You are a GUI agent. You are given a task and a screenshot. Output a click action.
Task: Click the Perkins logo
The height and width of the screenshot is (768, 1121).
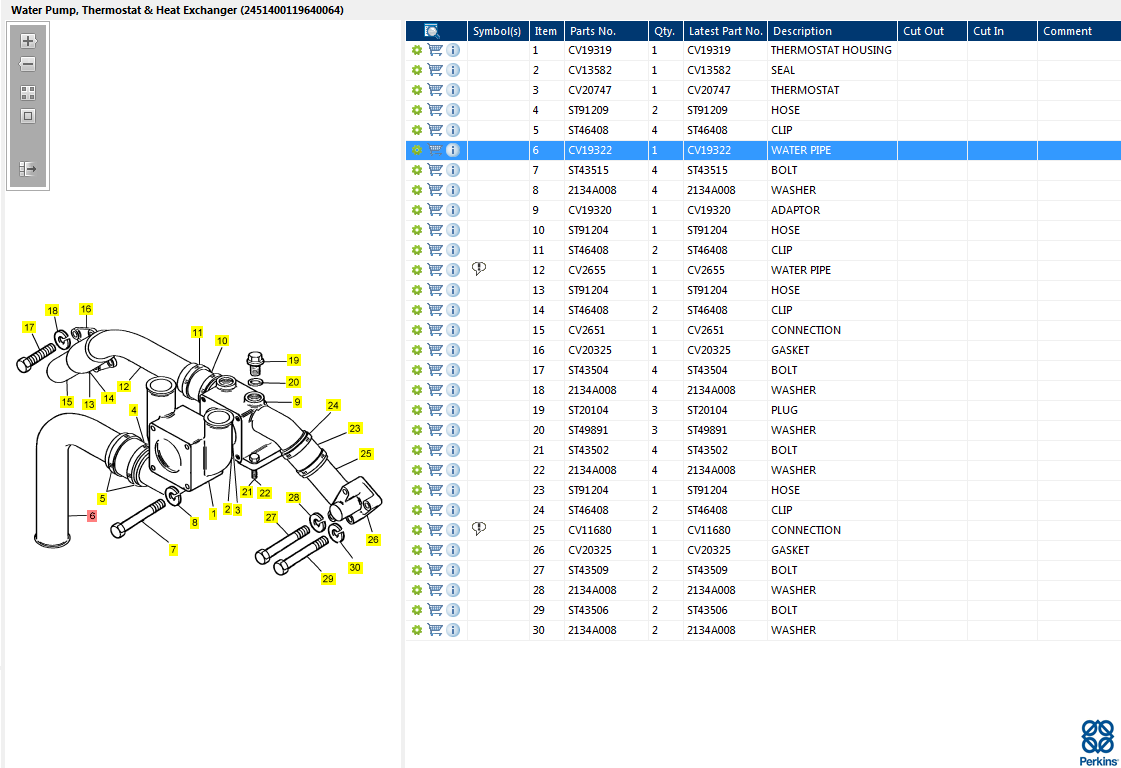[1098, 742]
